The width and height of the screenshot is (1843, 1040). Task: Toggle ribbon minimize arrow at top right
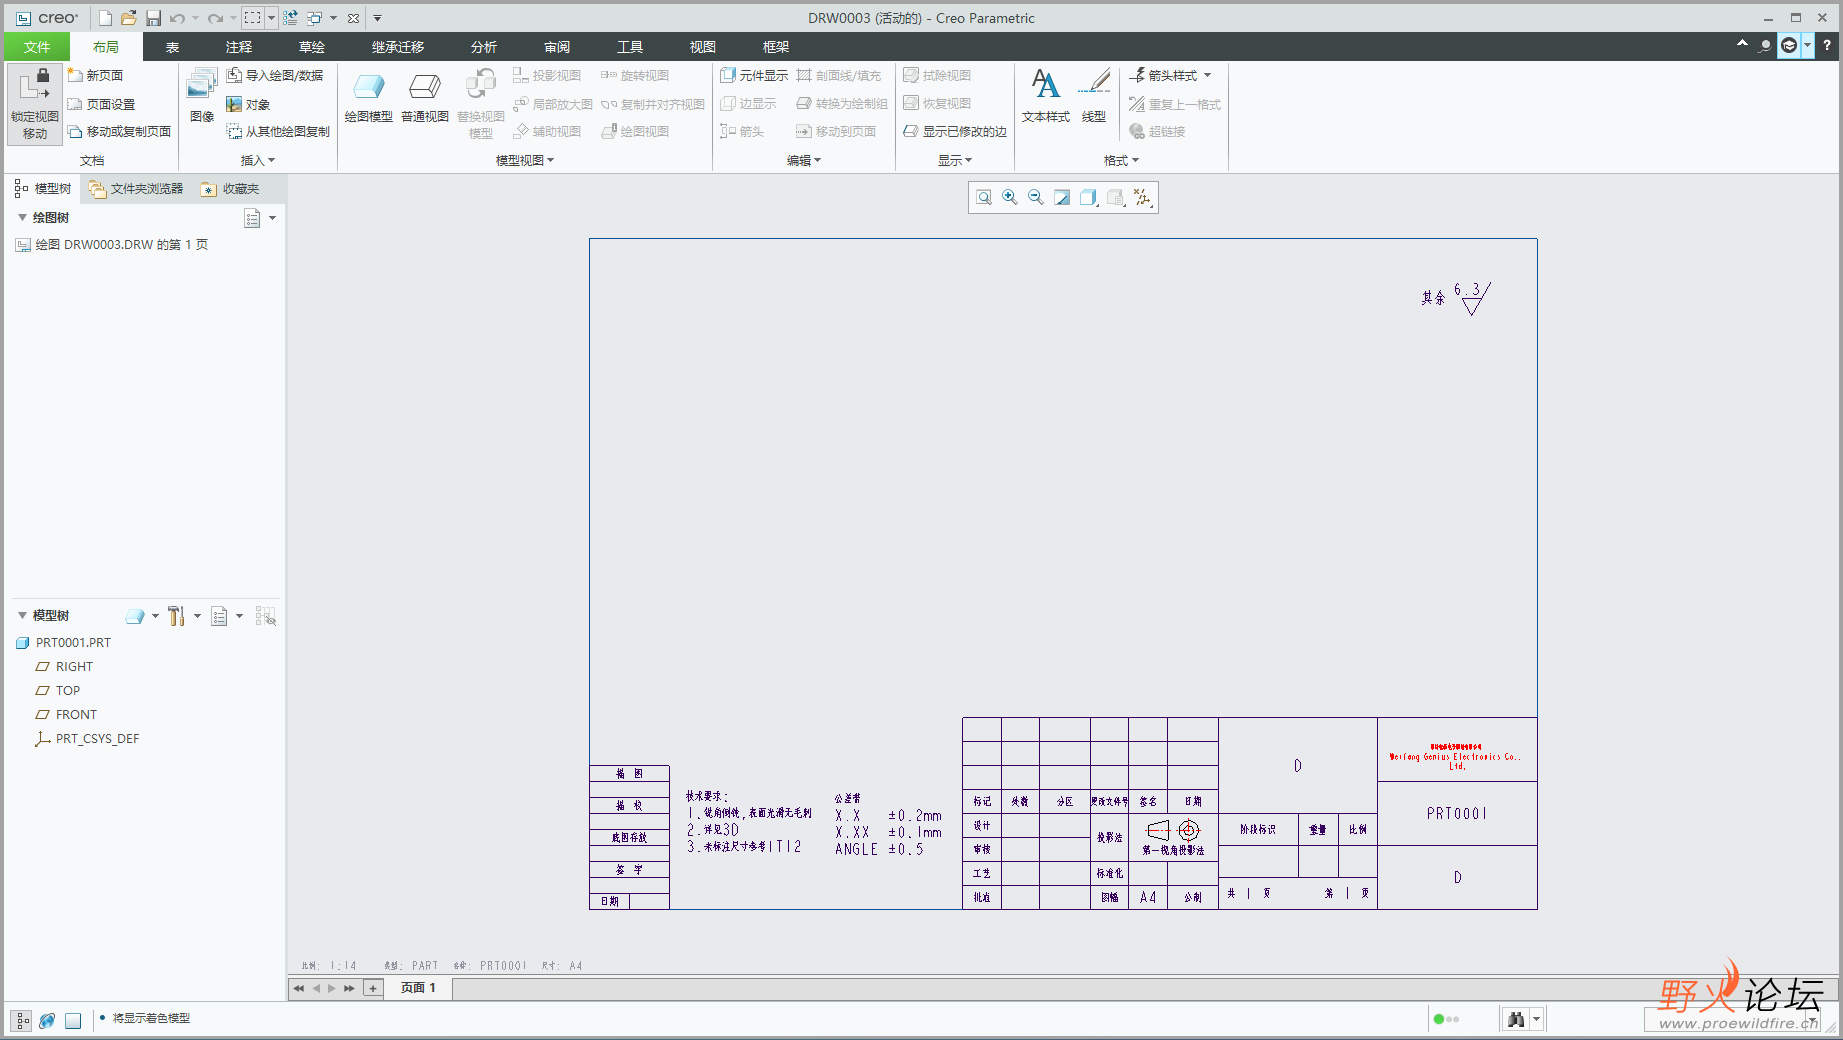1742,44
